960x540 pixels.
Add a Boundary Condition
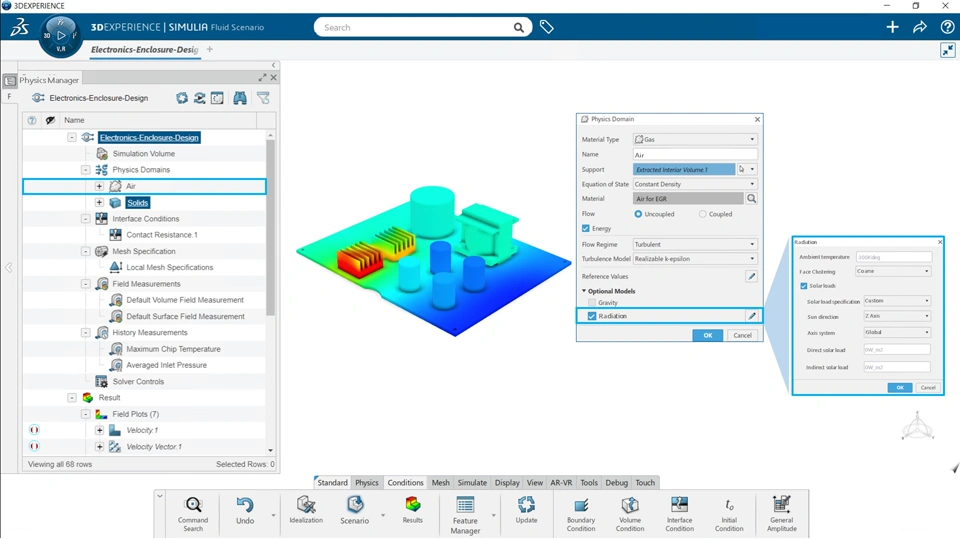580,513
